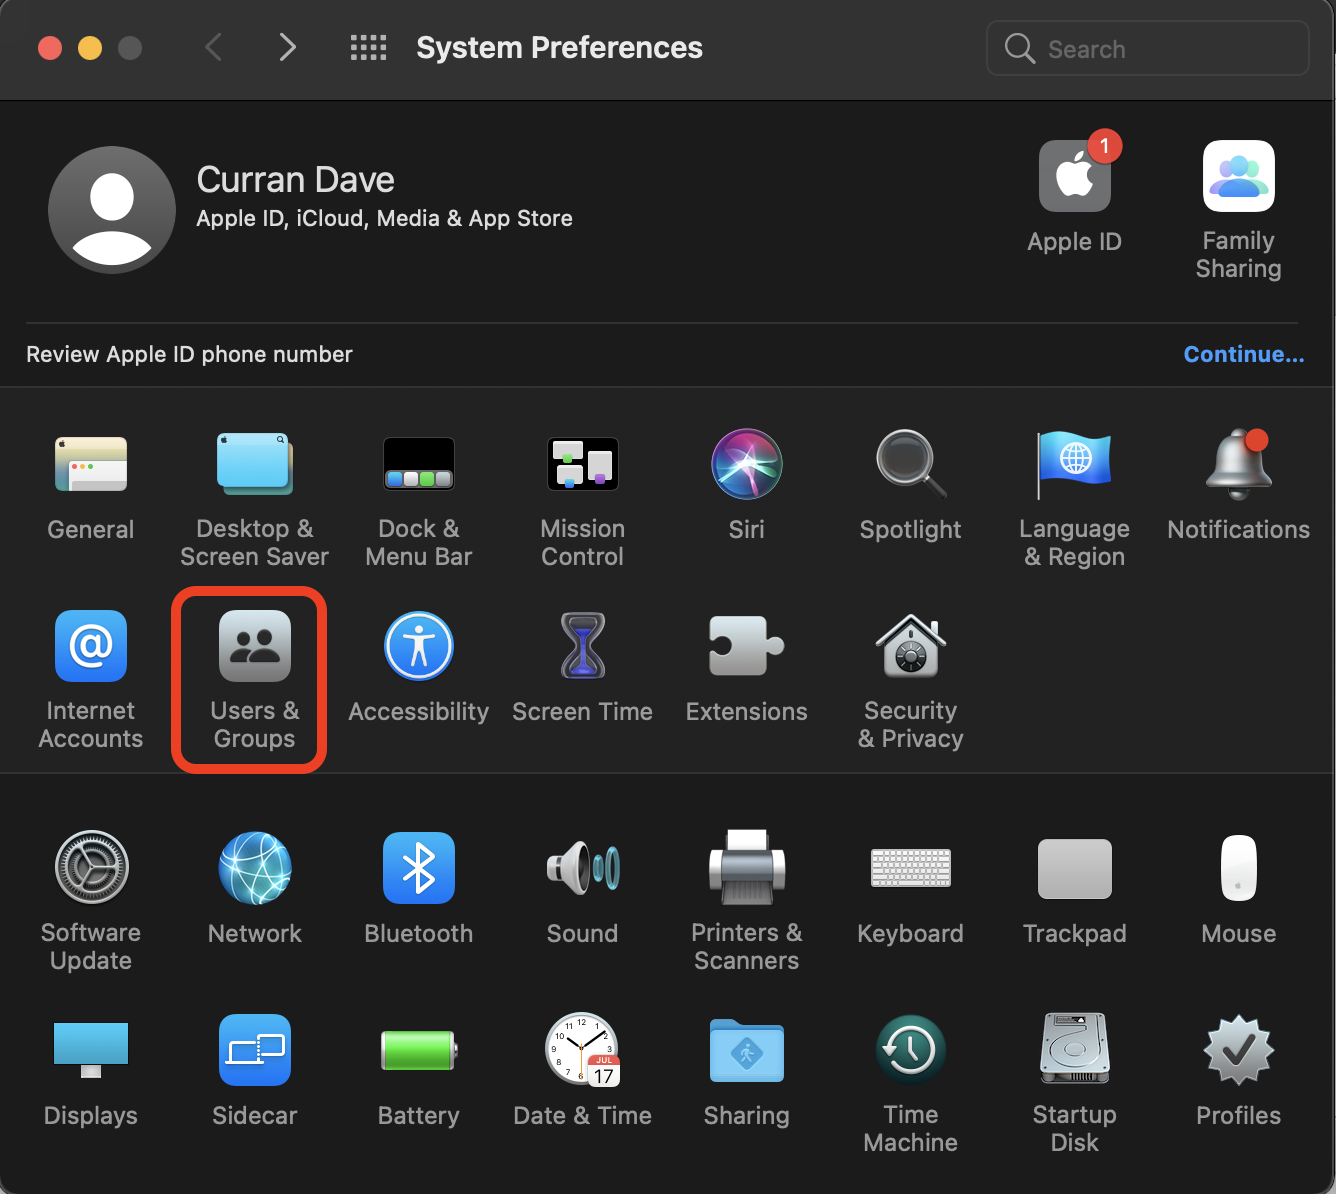Select the Accessibility icon

418,647
